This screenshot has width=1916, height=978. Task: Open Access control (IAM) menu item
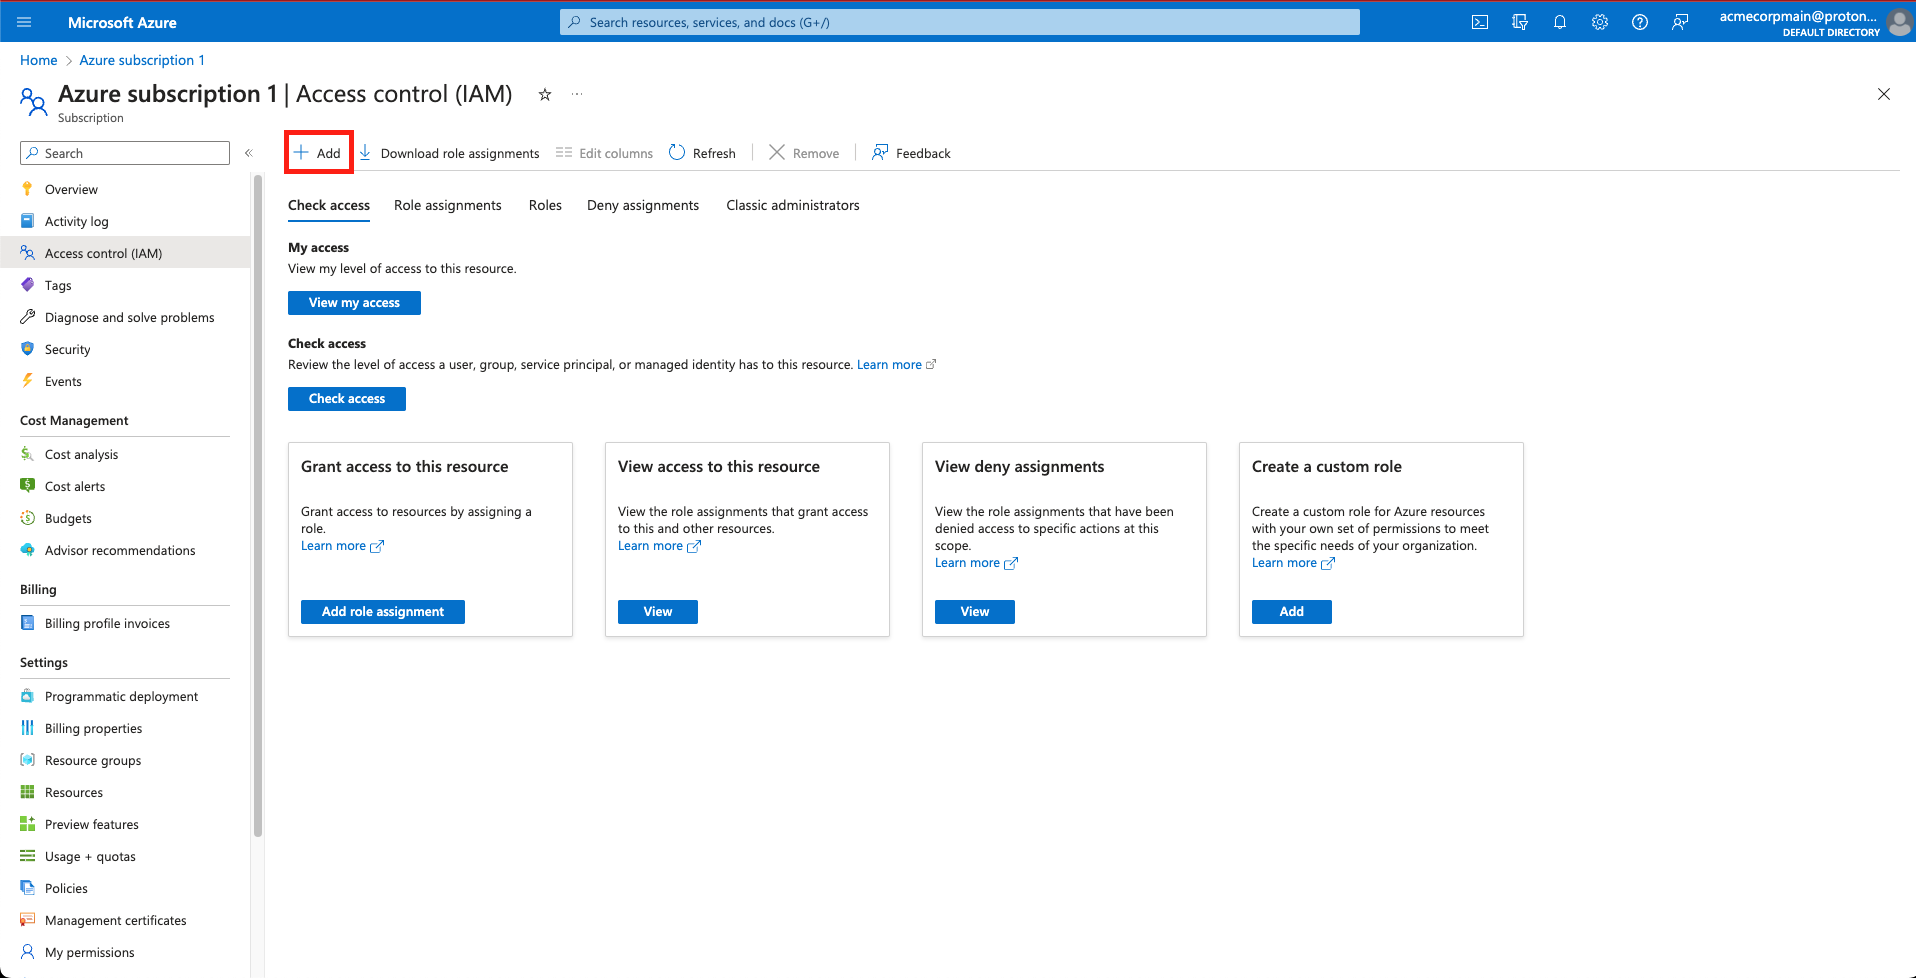[x=125, y=253]
